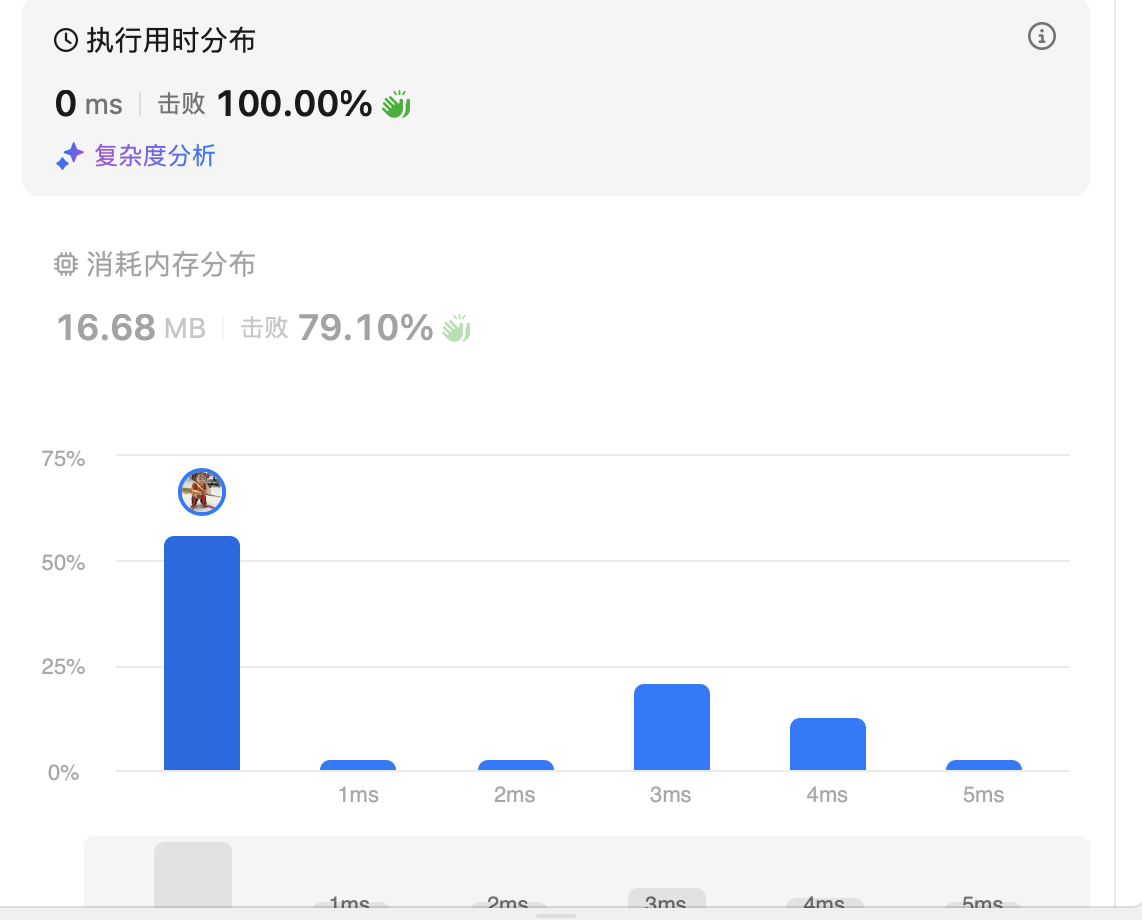Click the user avatar above the tallest bar
Image resolution: width=1142 pixels, height=920 pixels.
[x=202, y=492]
